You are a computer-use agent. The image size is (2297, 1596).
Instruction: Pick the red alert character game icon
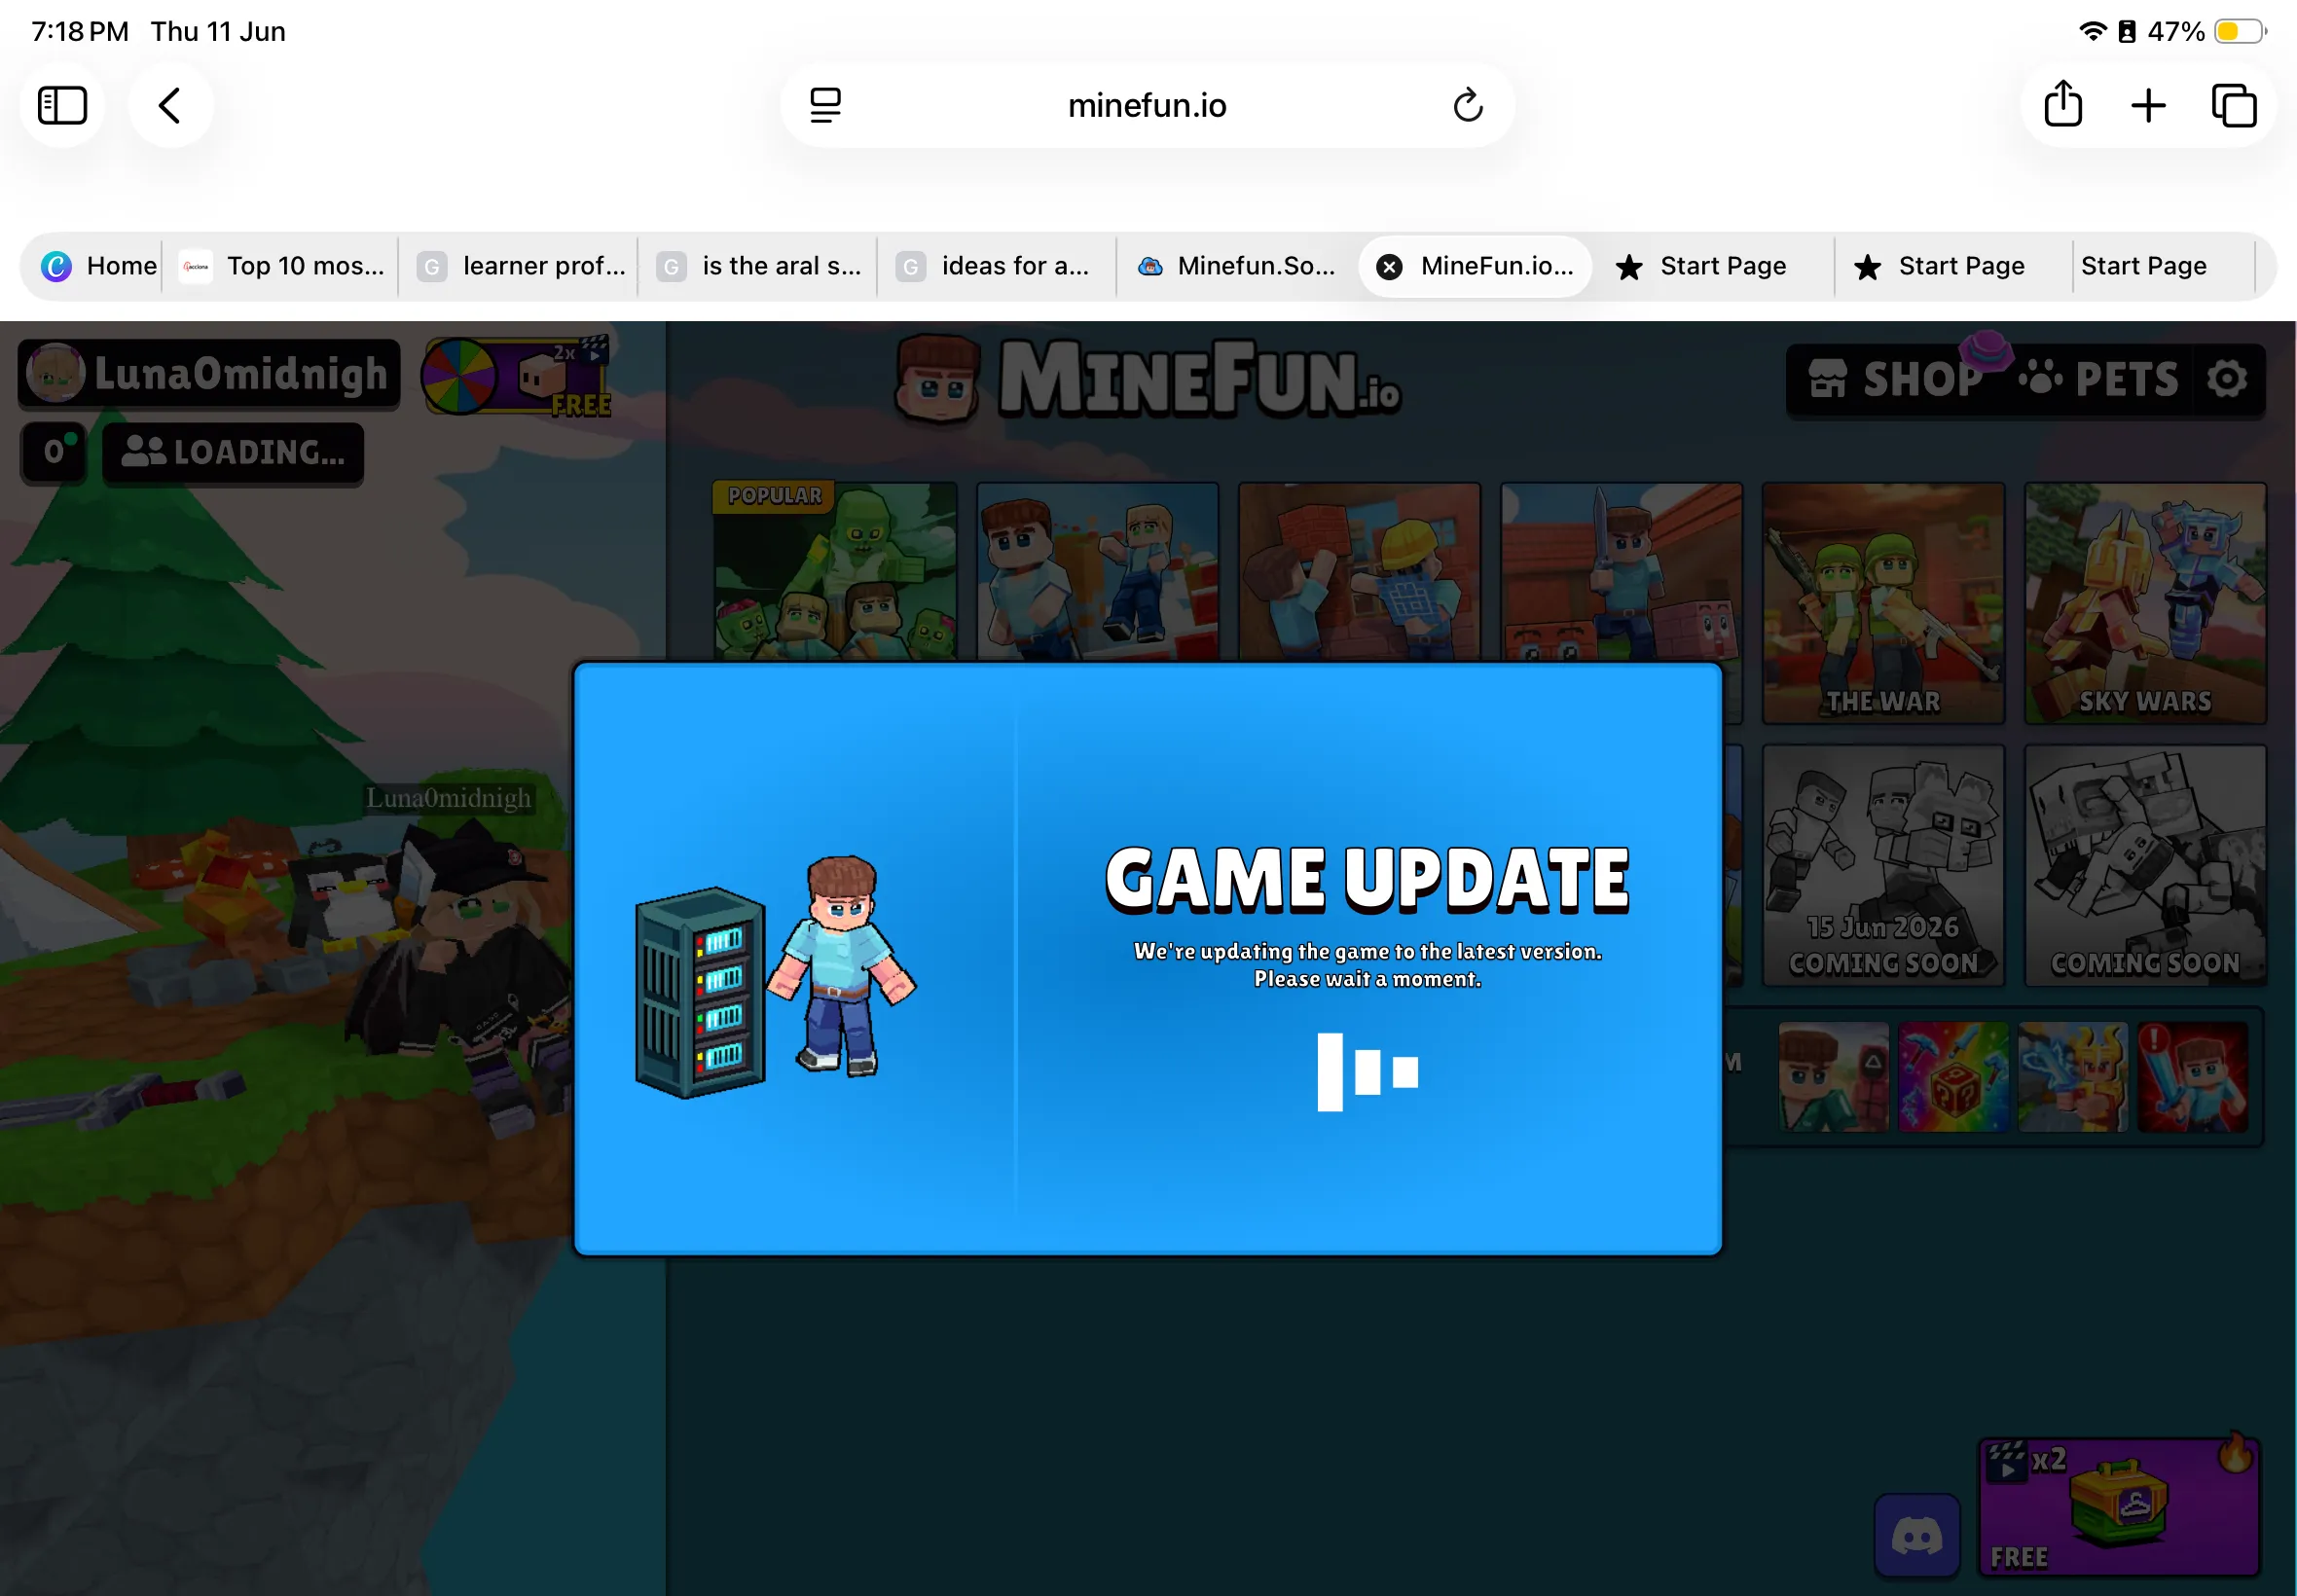2192,1077
